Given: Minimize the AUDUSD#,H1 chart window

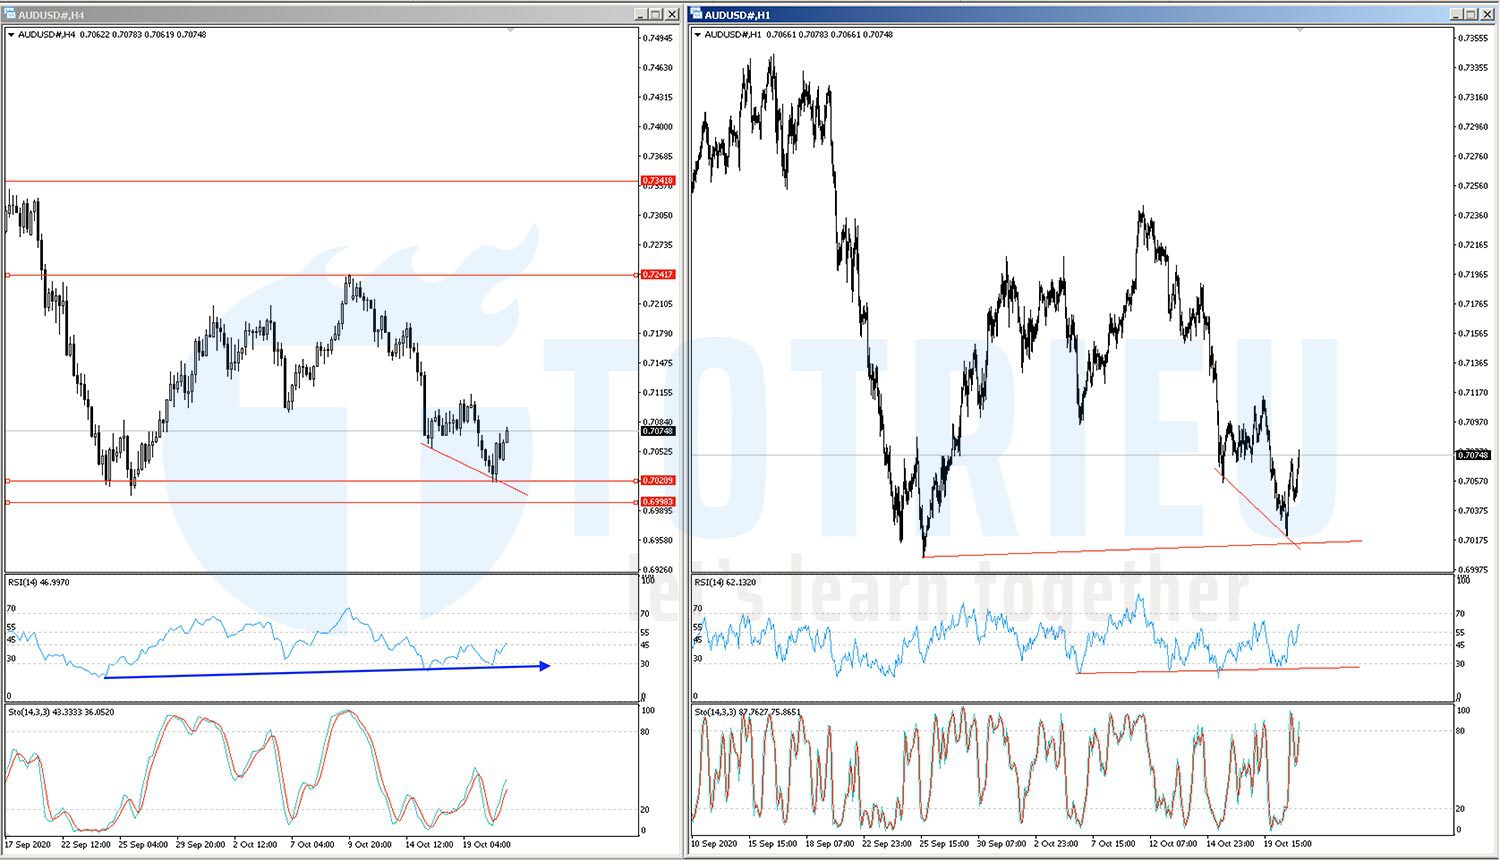Looking at the screenshot, I should (x=1456, y=14).
